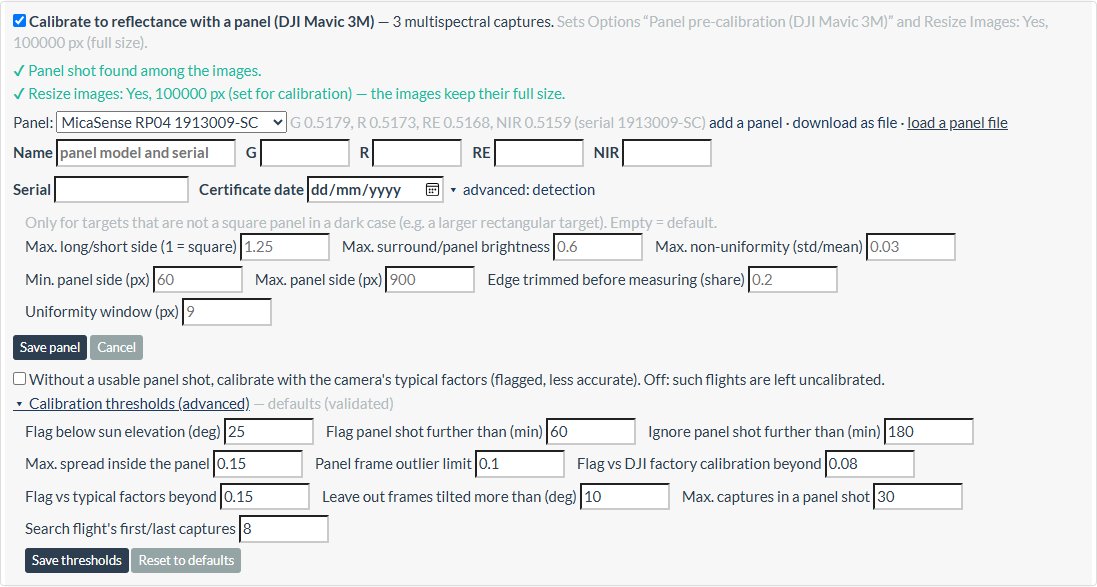This screenshot has height=587, width=1097.
Task: Click text 'Panel shot found among the images.'
Action: coord(145,71)
